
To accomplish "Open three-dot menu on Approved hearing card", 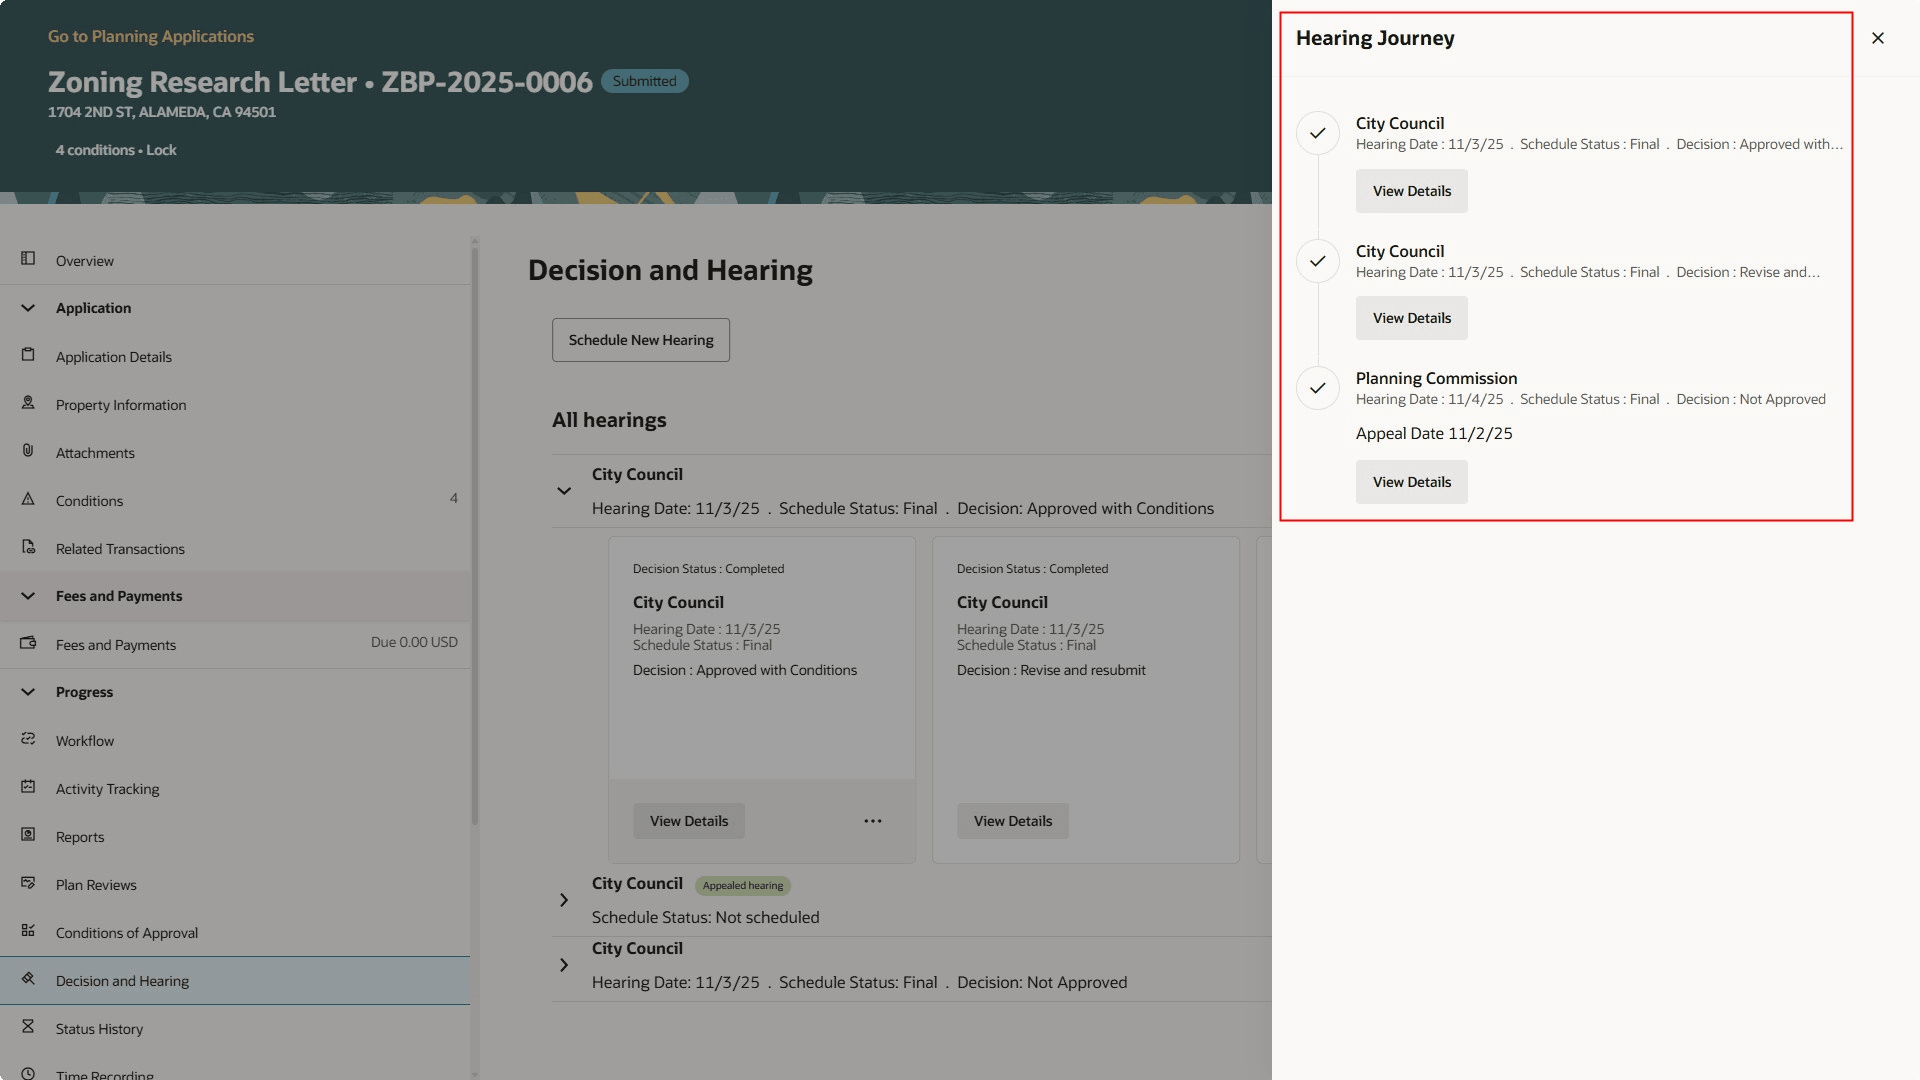I will [x=872, y=821].
